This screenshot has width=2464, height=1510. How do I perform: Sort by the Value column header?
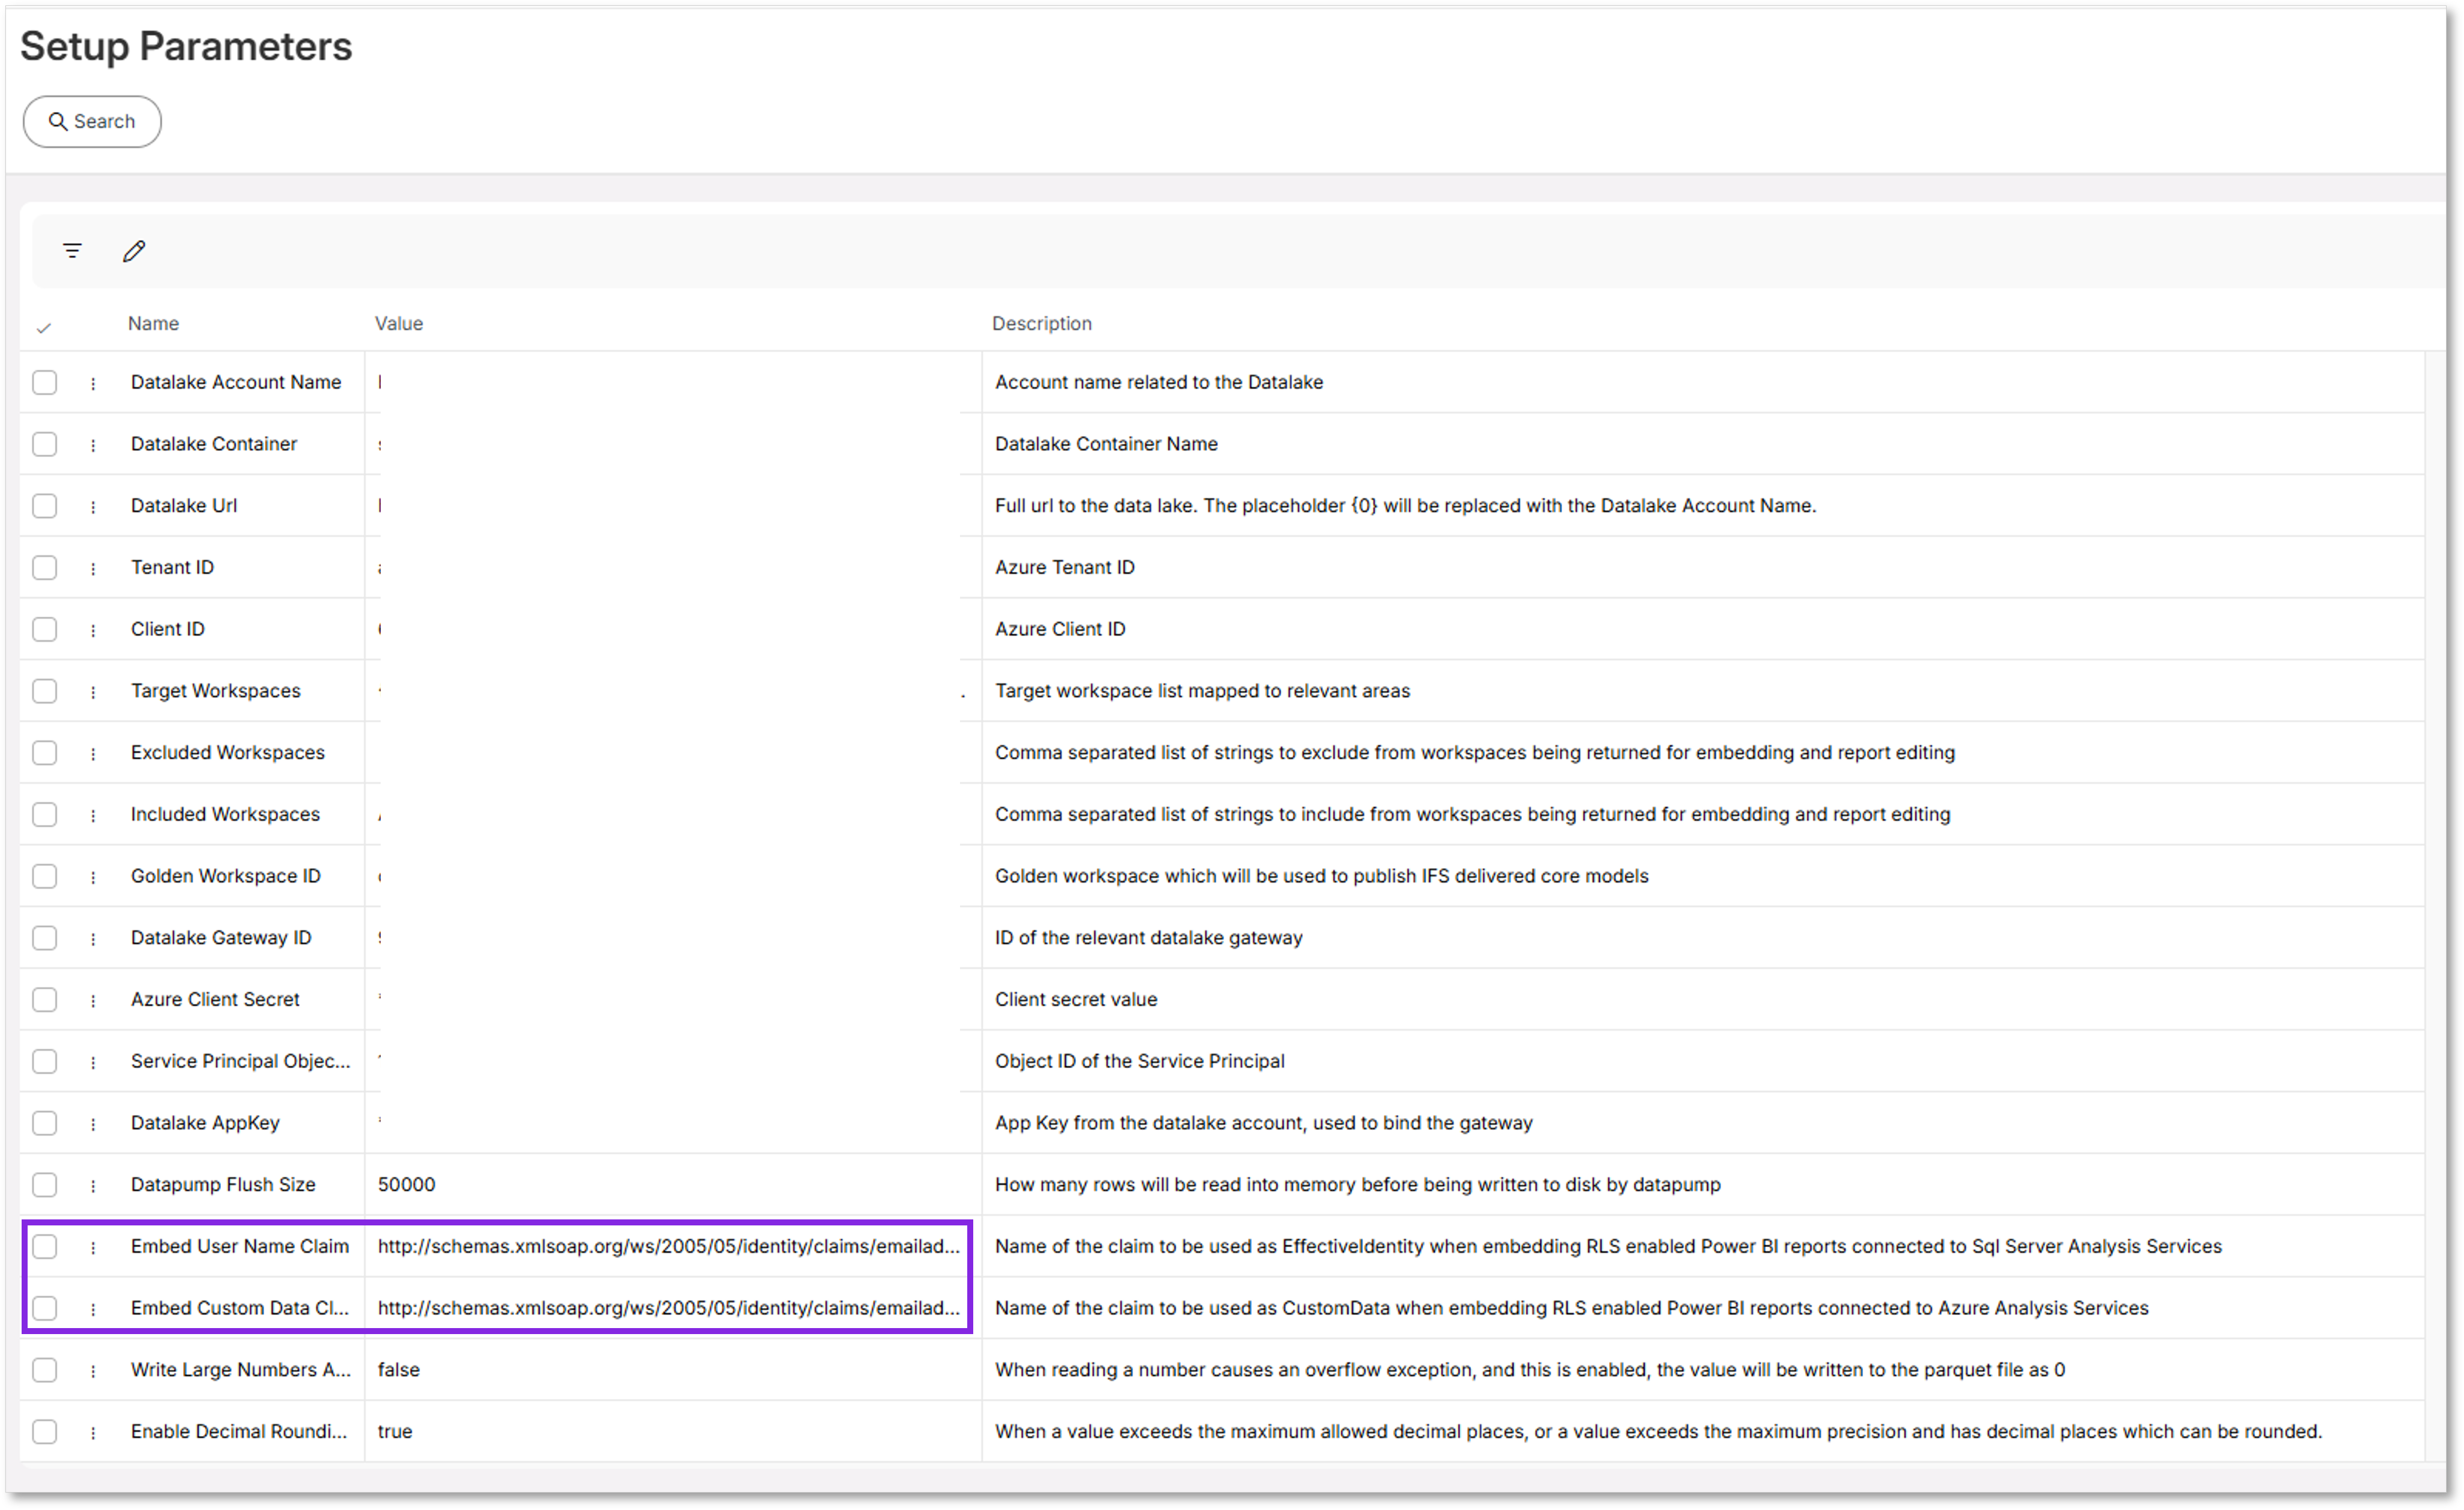tap(399, 324)
